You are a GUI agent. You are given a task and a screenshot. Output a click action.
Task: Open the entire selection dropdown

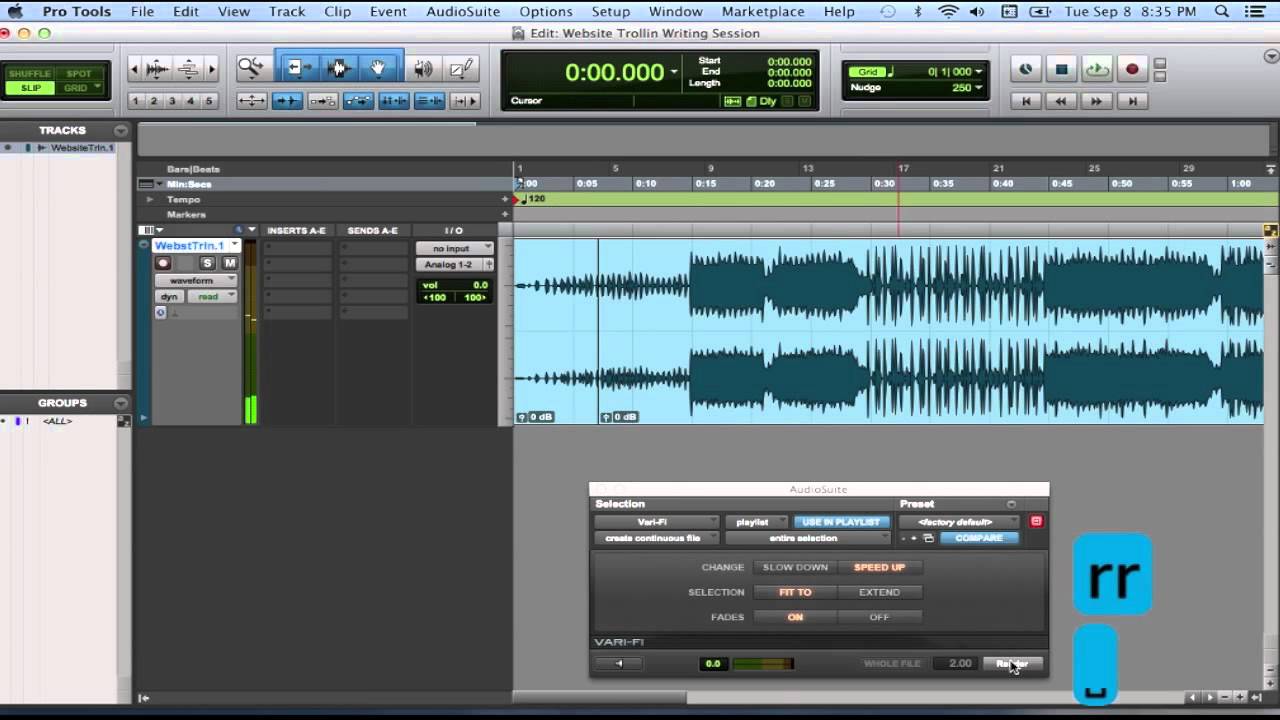[x=808, y=538]
